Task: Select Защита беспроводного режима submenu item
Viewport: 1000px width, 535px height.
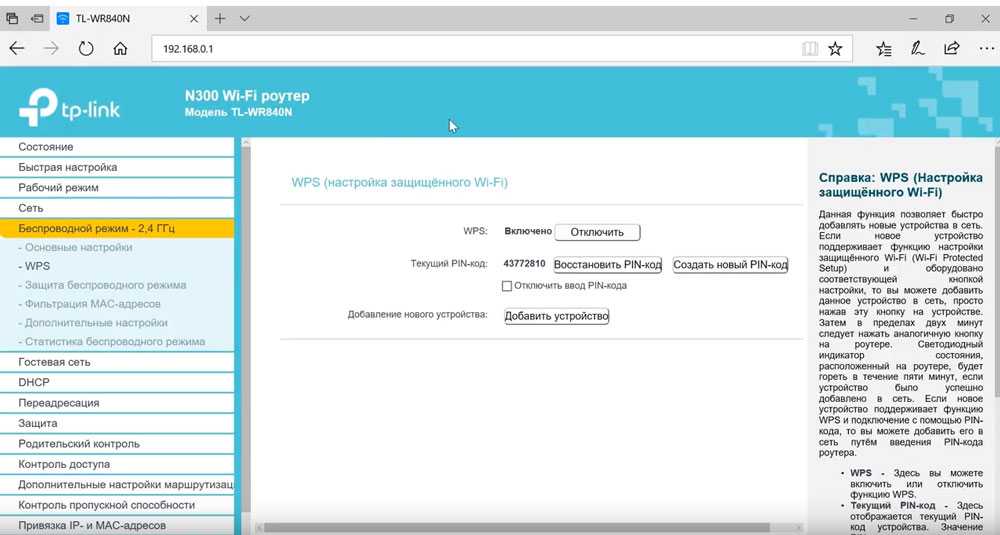Action: click(105, 285)
